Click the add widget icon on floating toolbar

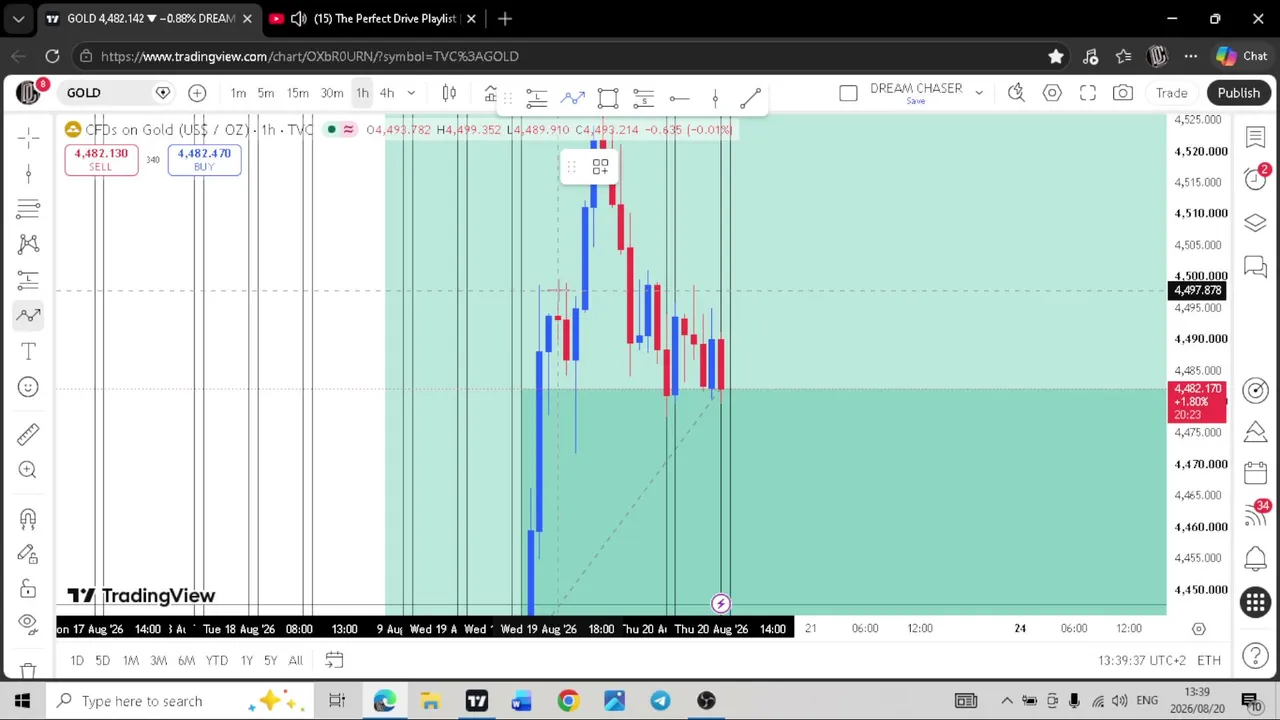(600, 168)
